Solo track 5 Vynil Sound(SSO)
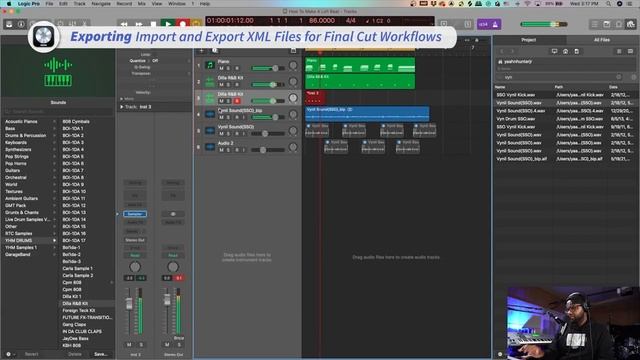The height and width of the screenshot is (360, 640). pos(229,133)
